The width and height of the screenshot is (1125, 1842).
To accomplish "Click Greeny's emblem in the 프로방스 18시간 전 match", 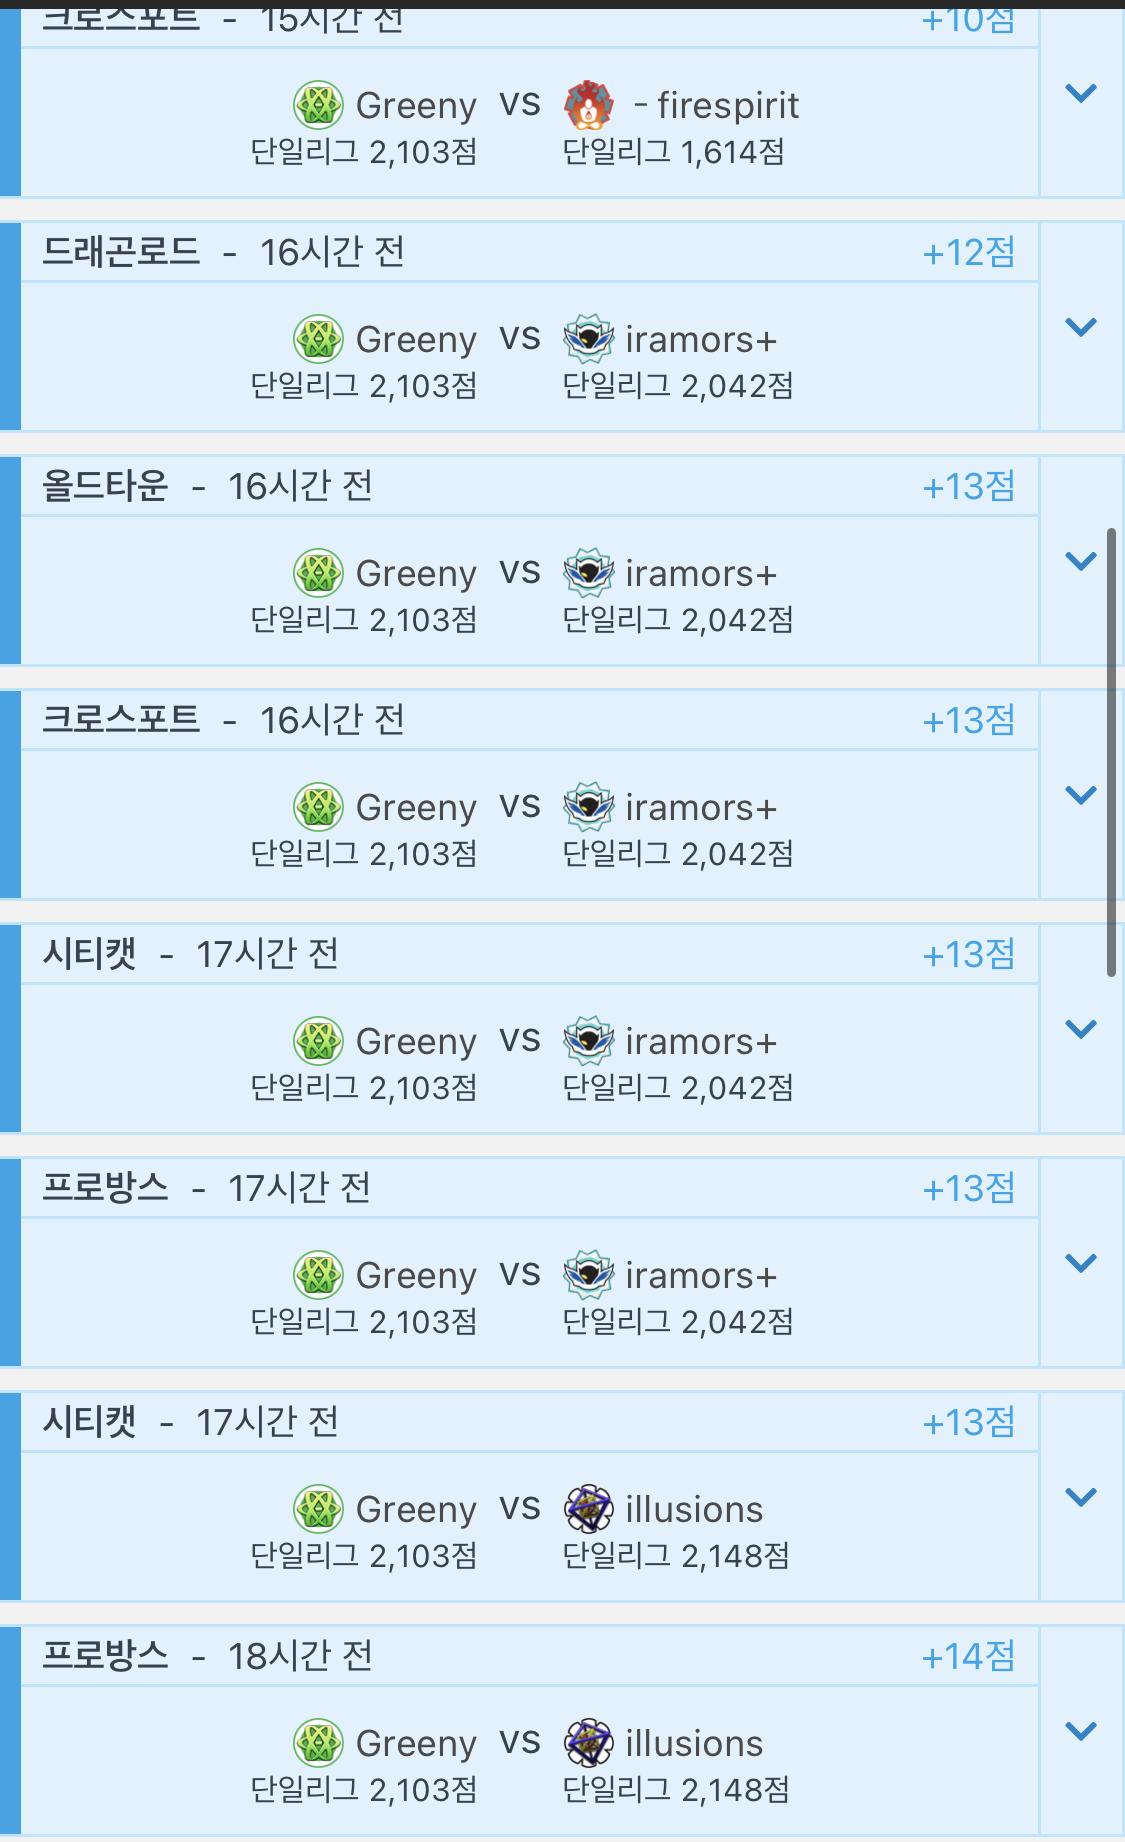I will [x=318, y=1743].
